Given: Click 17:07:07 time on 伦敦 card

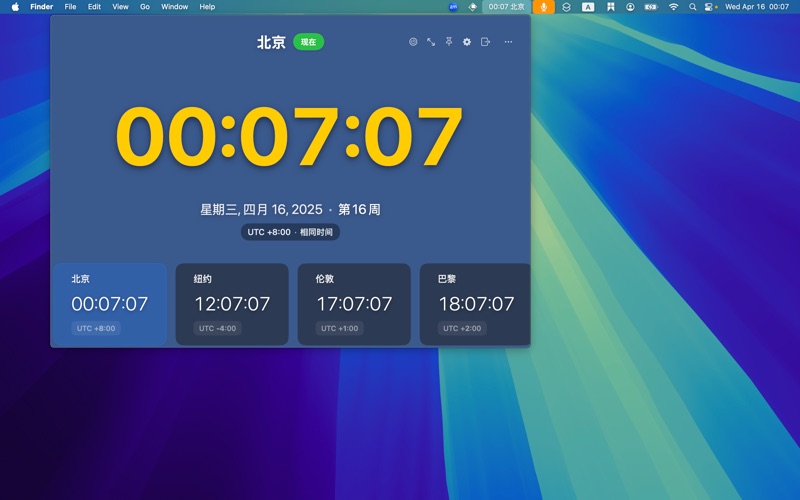Looking at the screenshot, I should pyautogui.click(x=354, y=304).
